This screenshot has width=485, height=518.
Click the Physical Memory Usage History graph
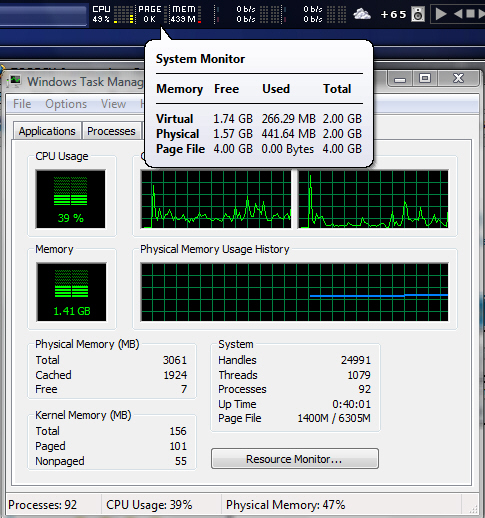point(294,292)
